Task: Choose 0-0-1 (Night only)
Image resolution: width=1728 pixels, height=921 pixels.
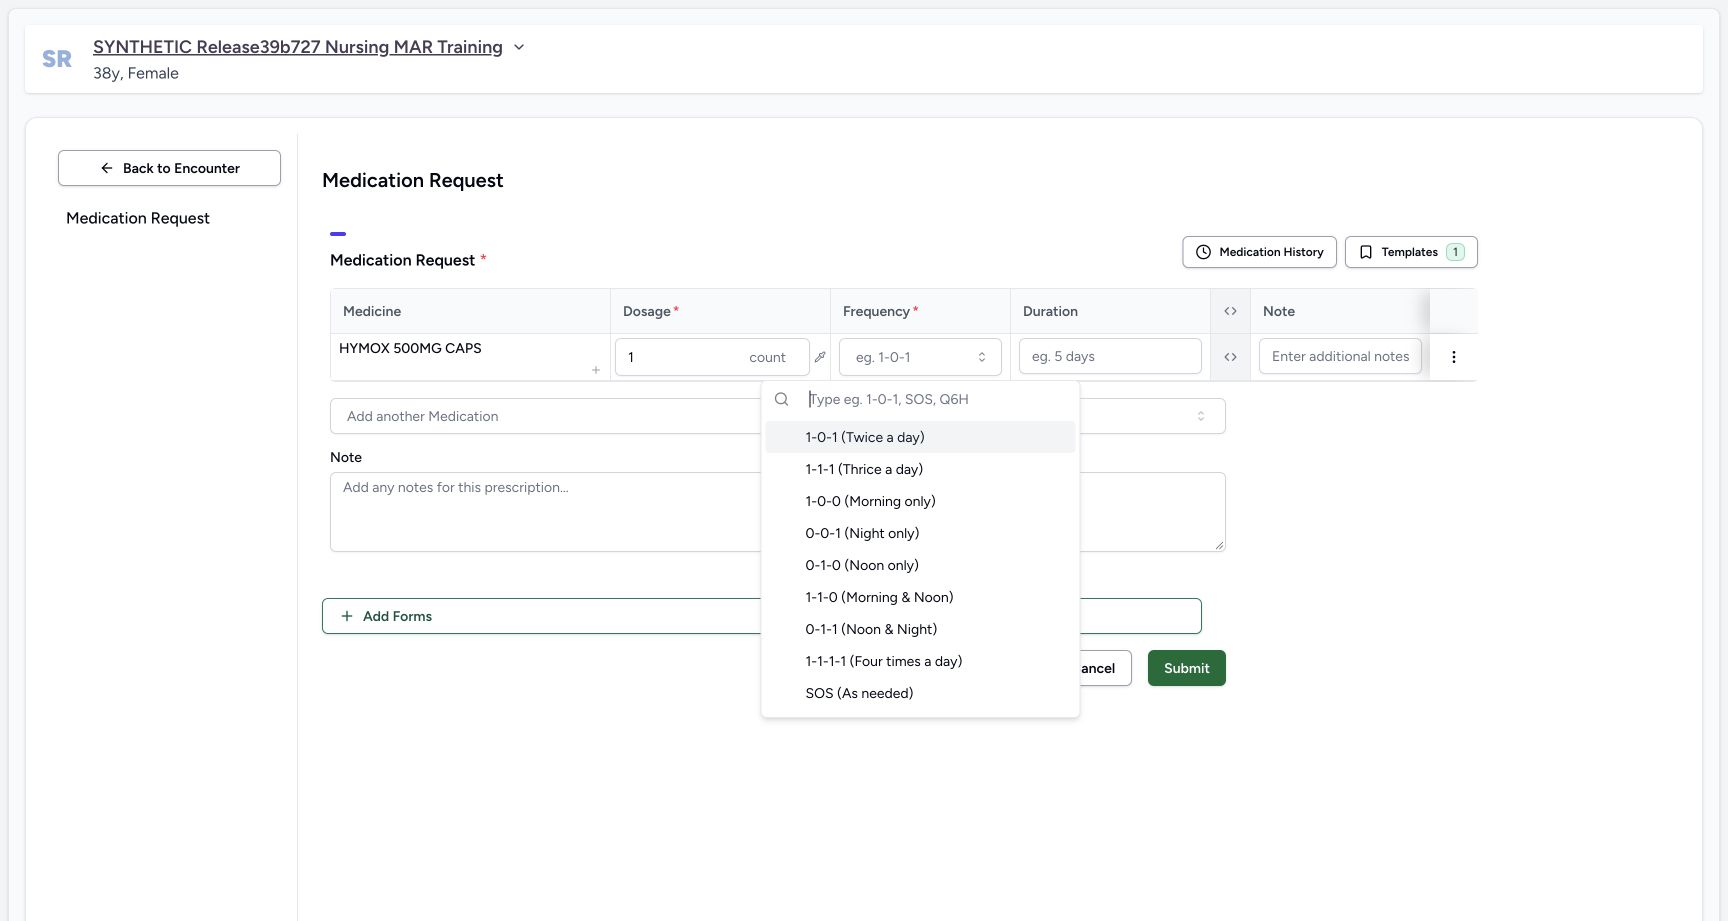Action: (920, 533)
